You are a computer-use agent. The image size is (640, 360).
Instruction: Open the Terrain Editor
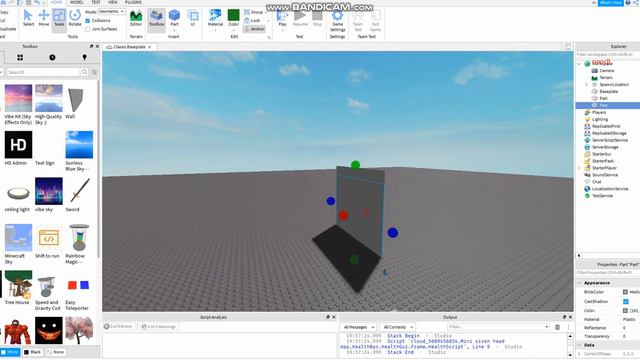click(136, 19)
